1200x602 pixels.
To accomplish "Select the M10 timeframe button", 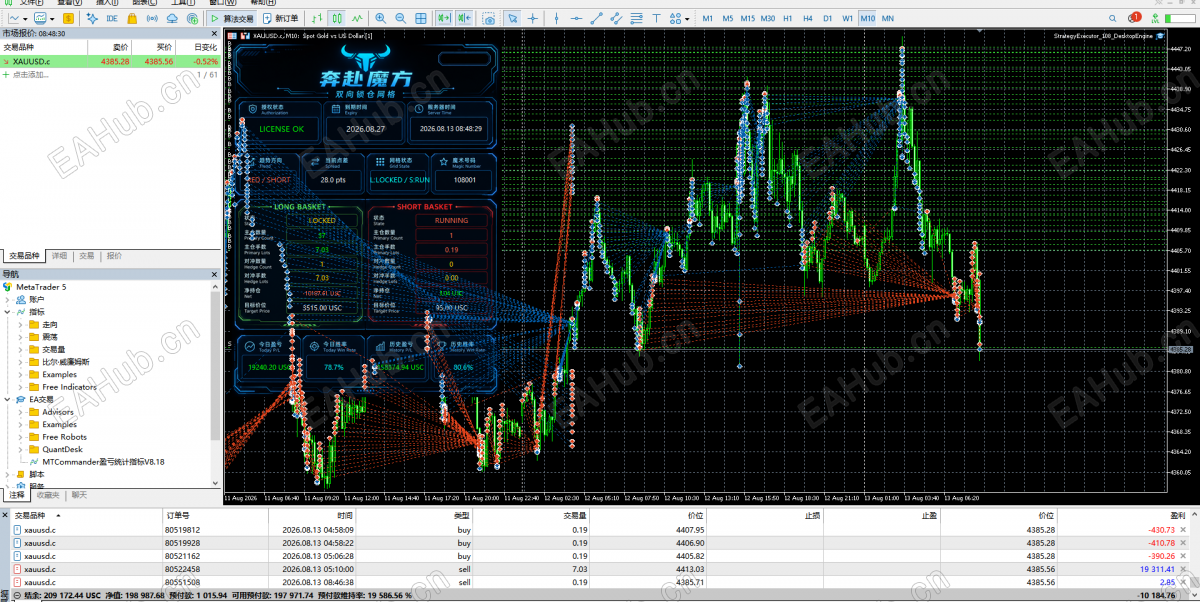I will point(867,18).
